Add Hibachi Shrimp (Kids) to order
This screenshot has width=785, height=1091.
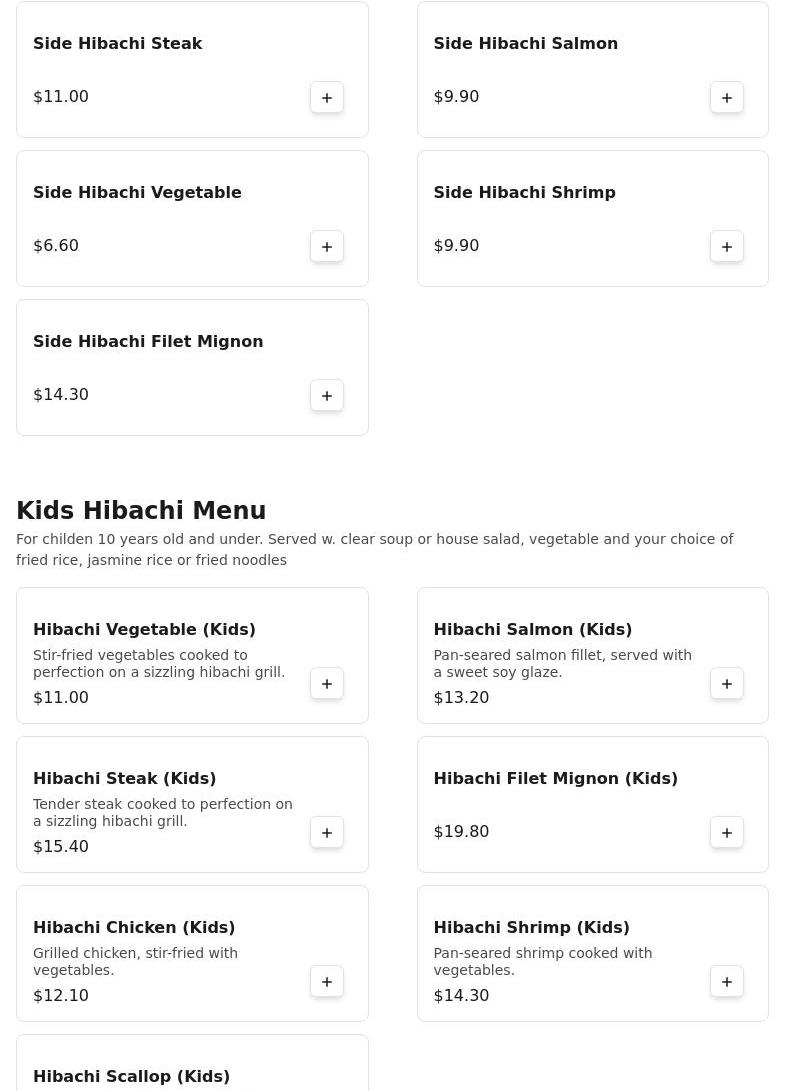click(x=727, y=981)
